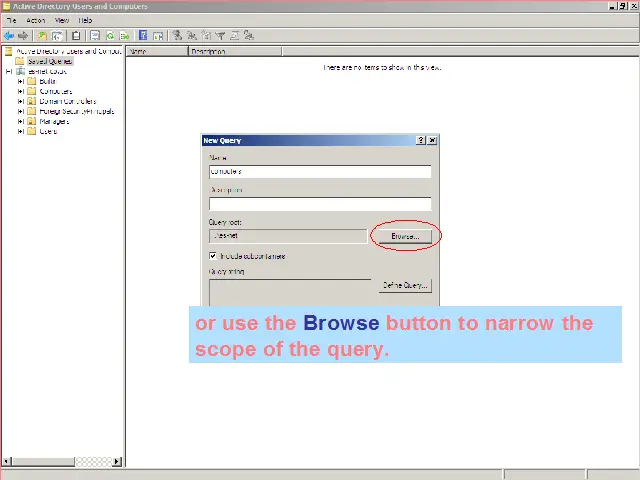Click the Name input field
Viewport: 640px width, 480px height.
(x=320, y=172)
